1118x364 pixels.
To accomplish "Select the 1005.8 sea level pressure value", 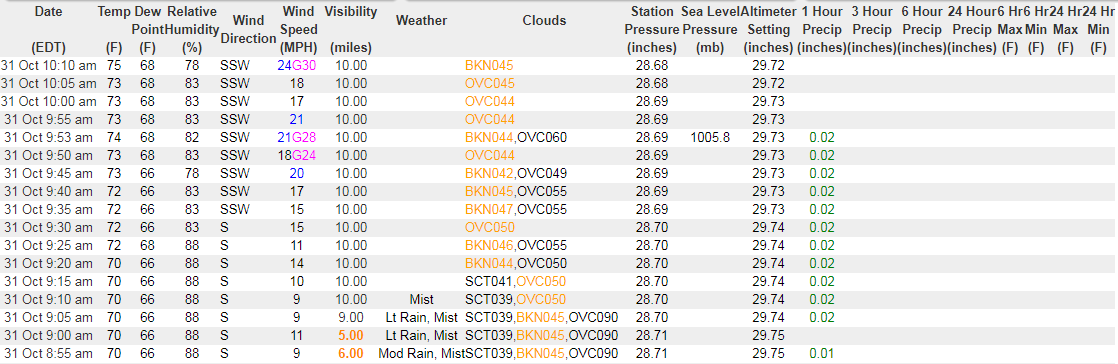I will tap(710, 137).
